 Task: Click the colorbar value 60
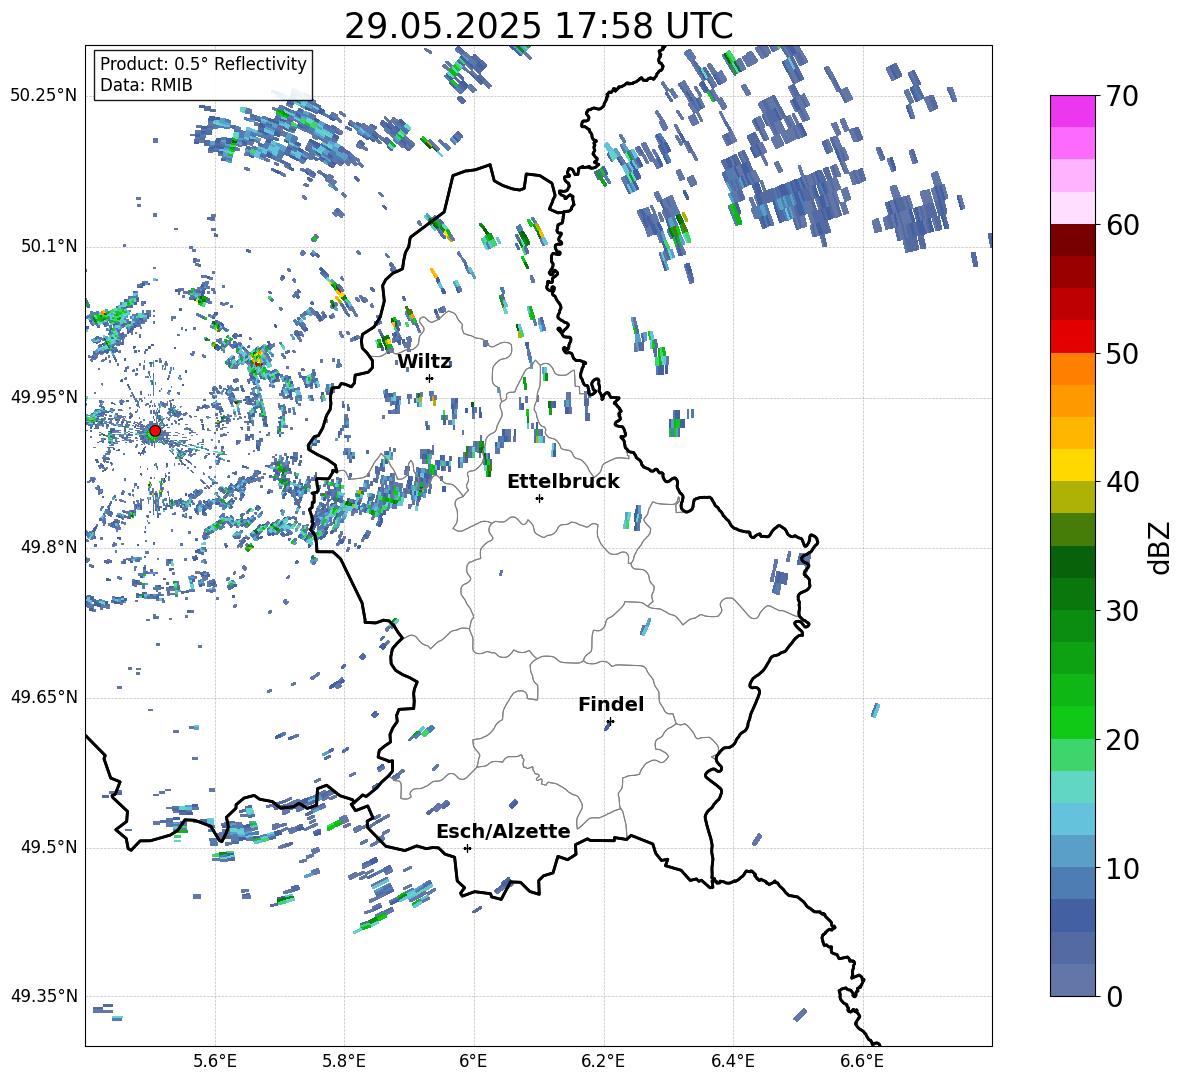pyautogui.click(x=1122, y=225)
